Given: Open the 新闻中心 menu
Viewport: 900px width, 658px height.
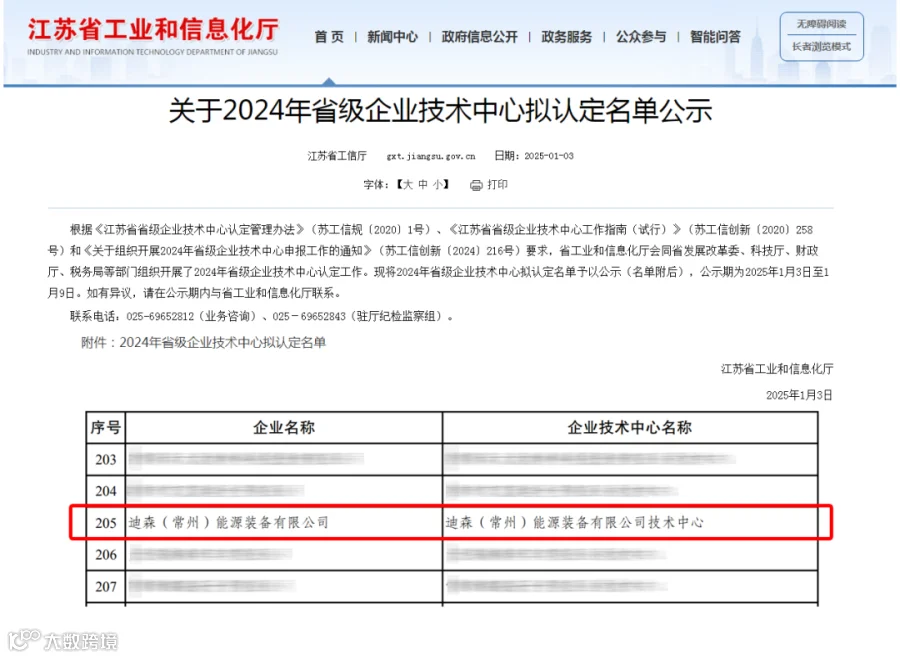Looking at the screenshot, I should pos(393,37).
